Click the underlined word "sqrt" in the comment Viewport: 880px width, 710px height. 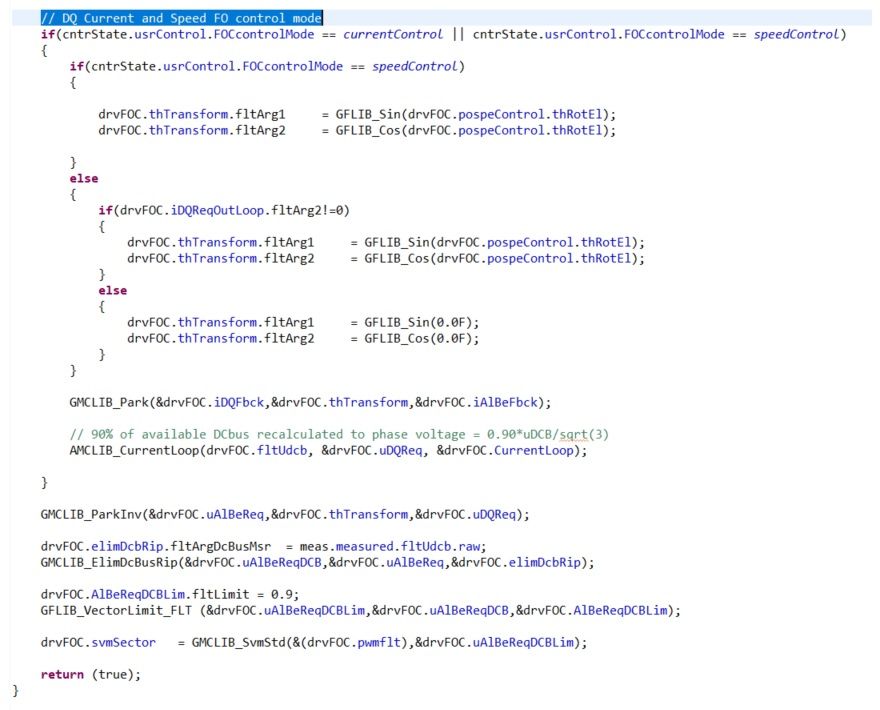coord(573,434)
